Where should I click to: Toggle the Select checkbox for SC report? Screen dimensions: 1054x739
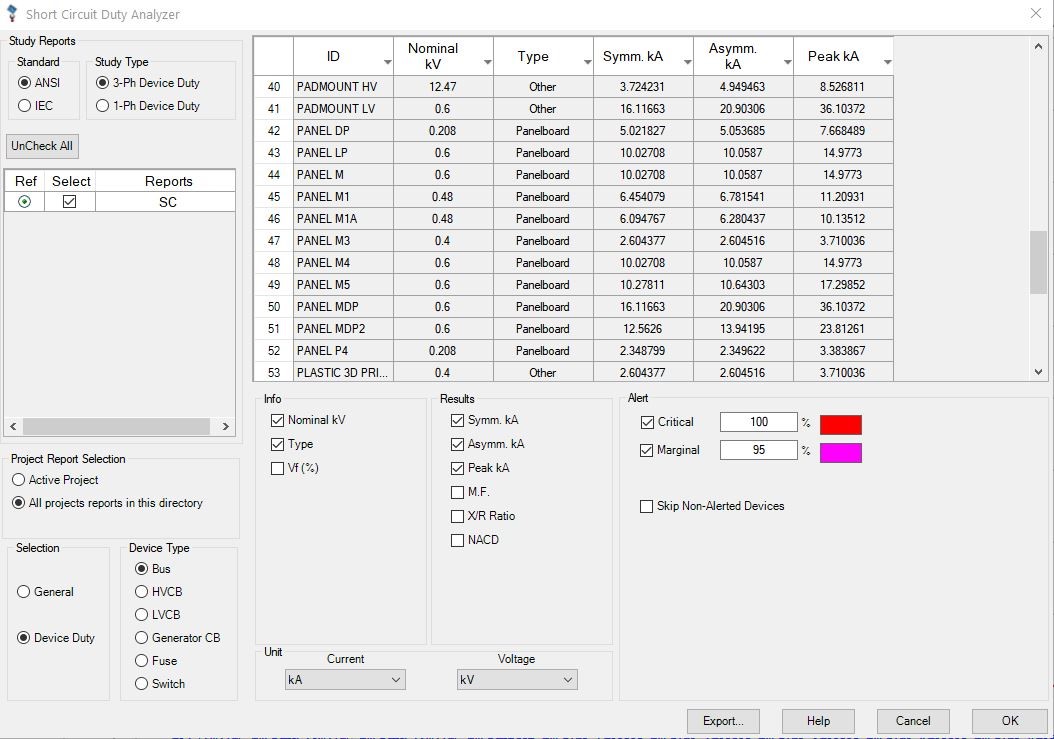[69, 202]
